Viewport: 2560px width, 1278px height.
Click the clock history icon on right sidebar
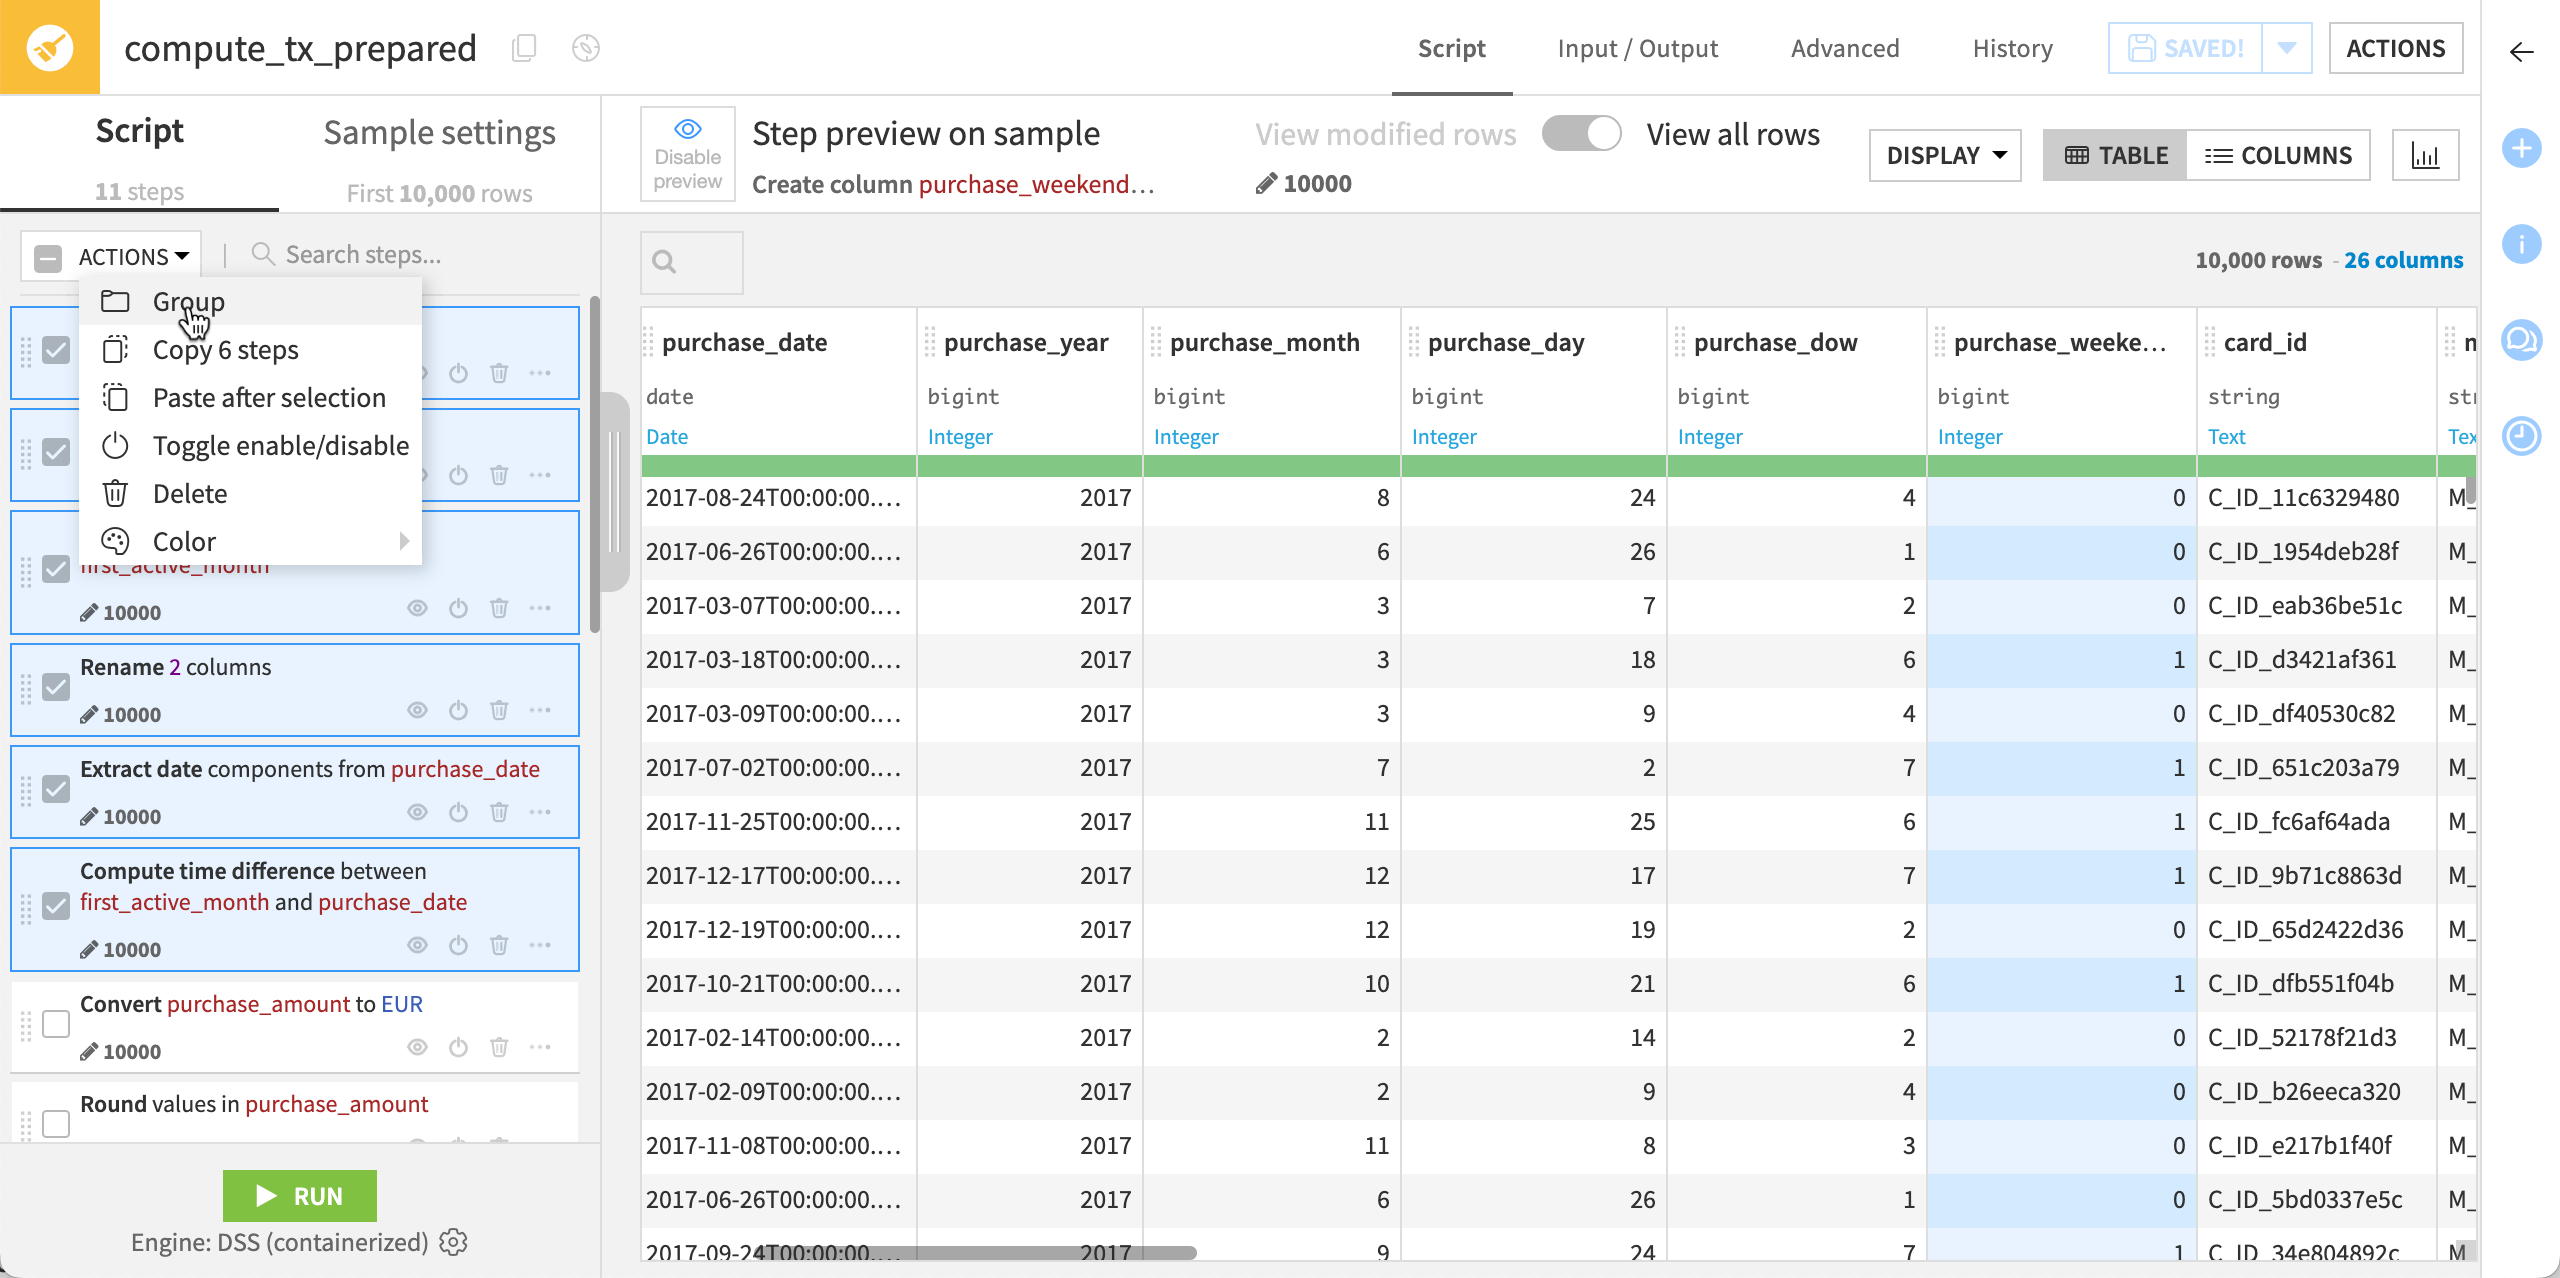[x=2523, y=435]
